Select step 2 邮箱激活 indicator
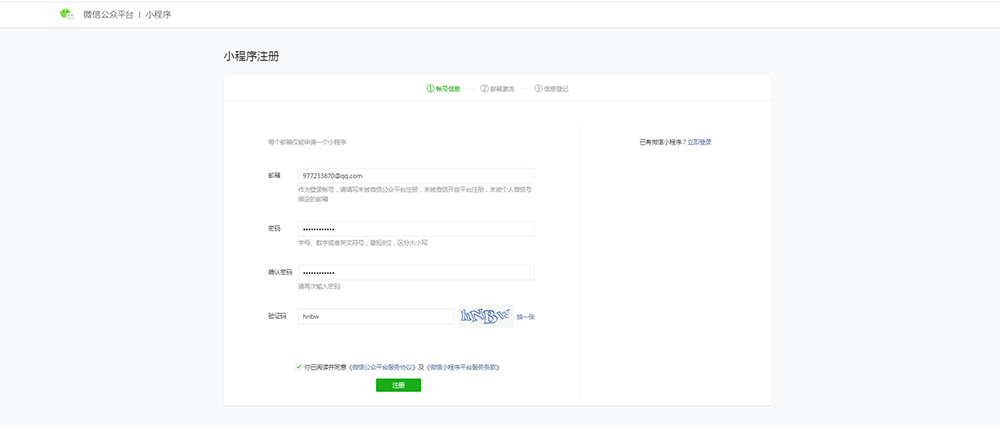Viewport: 1000px width, 425px height. pyautogui.click(x=497, y=89)
